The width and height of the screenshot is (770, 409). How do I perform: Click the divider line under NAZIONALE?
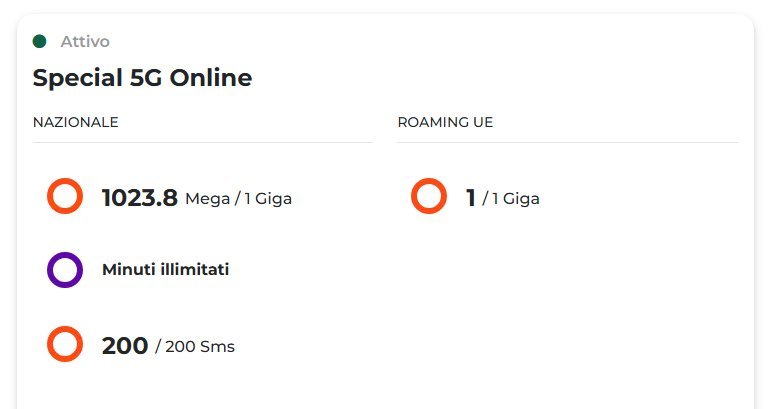[202, 142]
